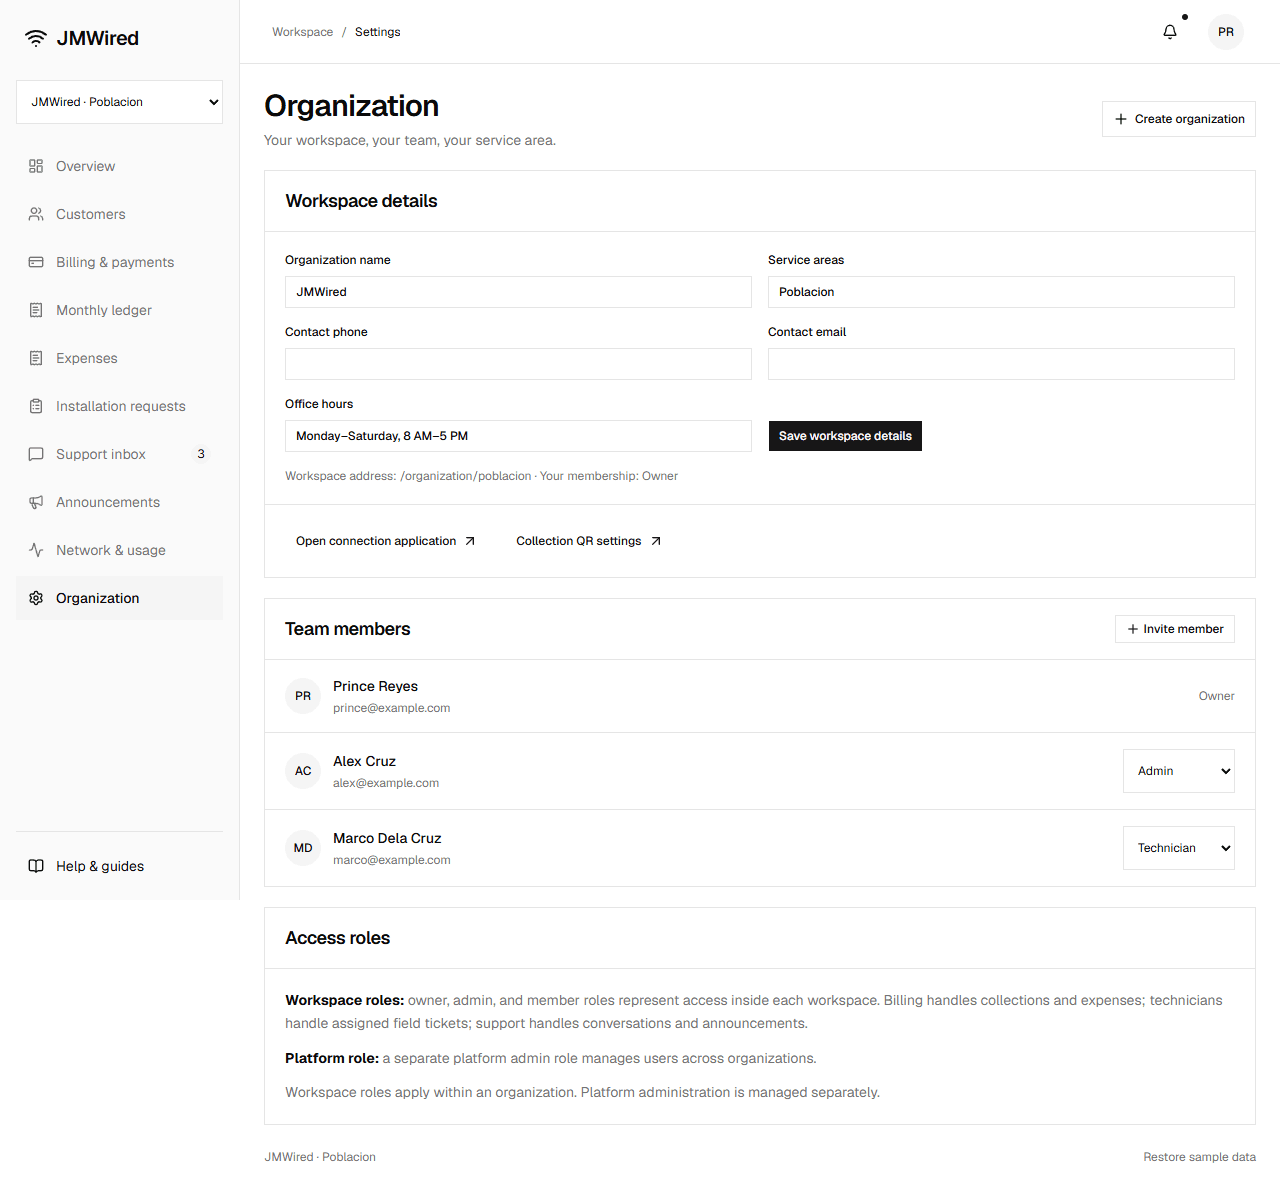The width and height of the screenshot is (1280, 1193).
Task: Click the Monthly ledger icon
Action: coord(36,310)
